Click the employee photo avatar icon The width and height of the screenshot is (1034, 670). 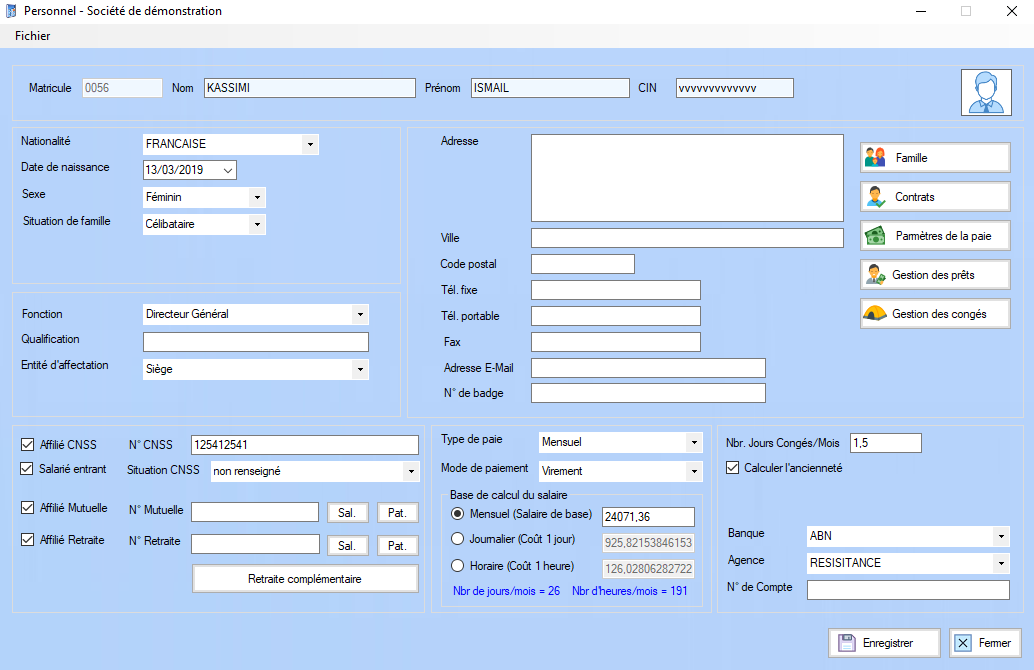pyautogui.click(x=984, y=93)
